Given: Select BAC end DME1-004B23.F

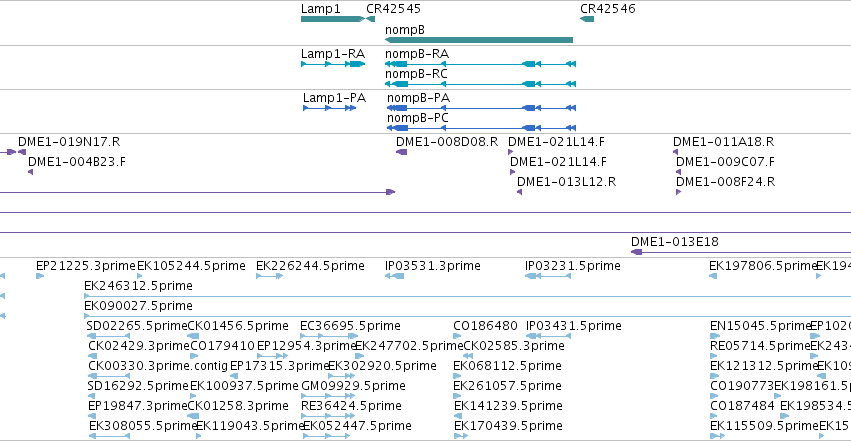Looking at the screenshot, I should [x=30, y=172].
